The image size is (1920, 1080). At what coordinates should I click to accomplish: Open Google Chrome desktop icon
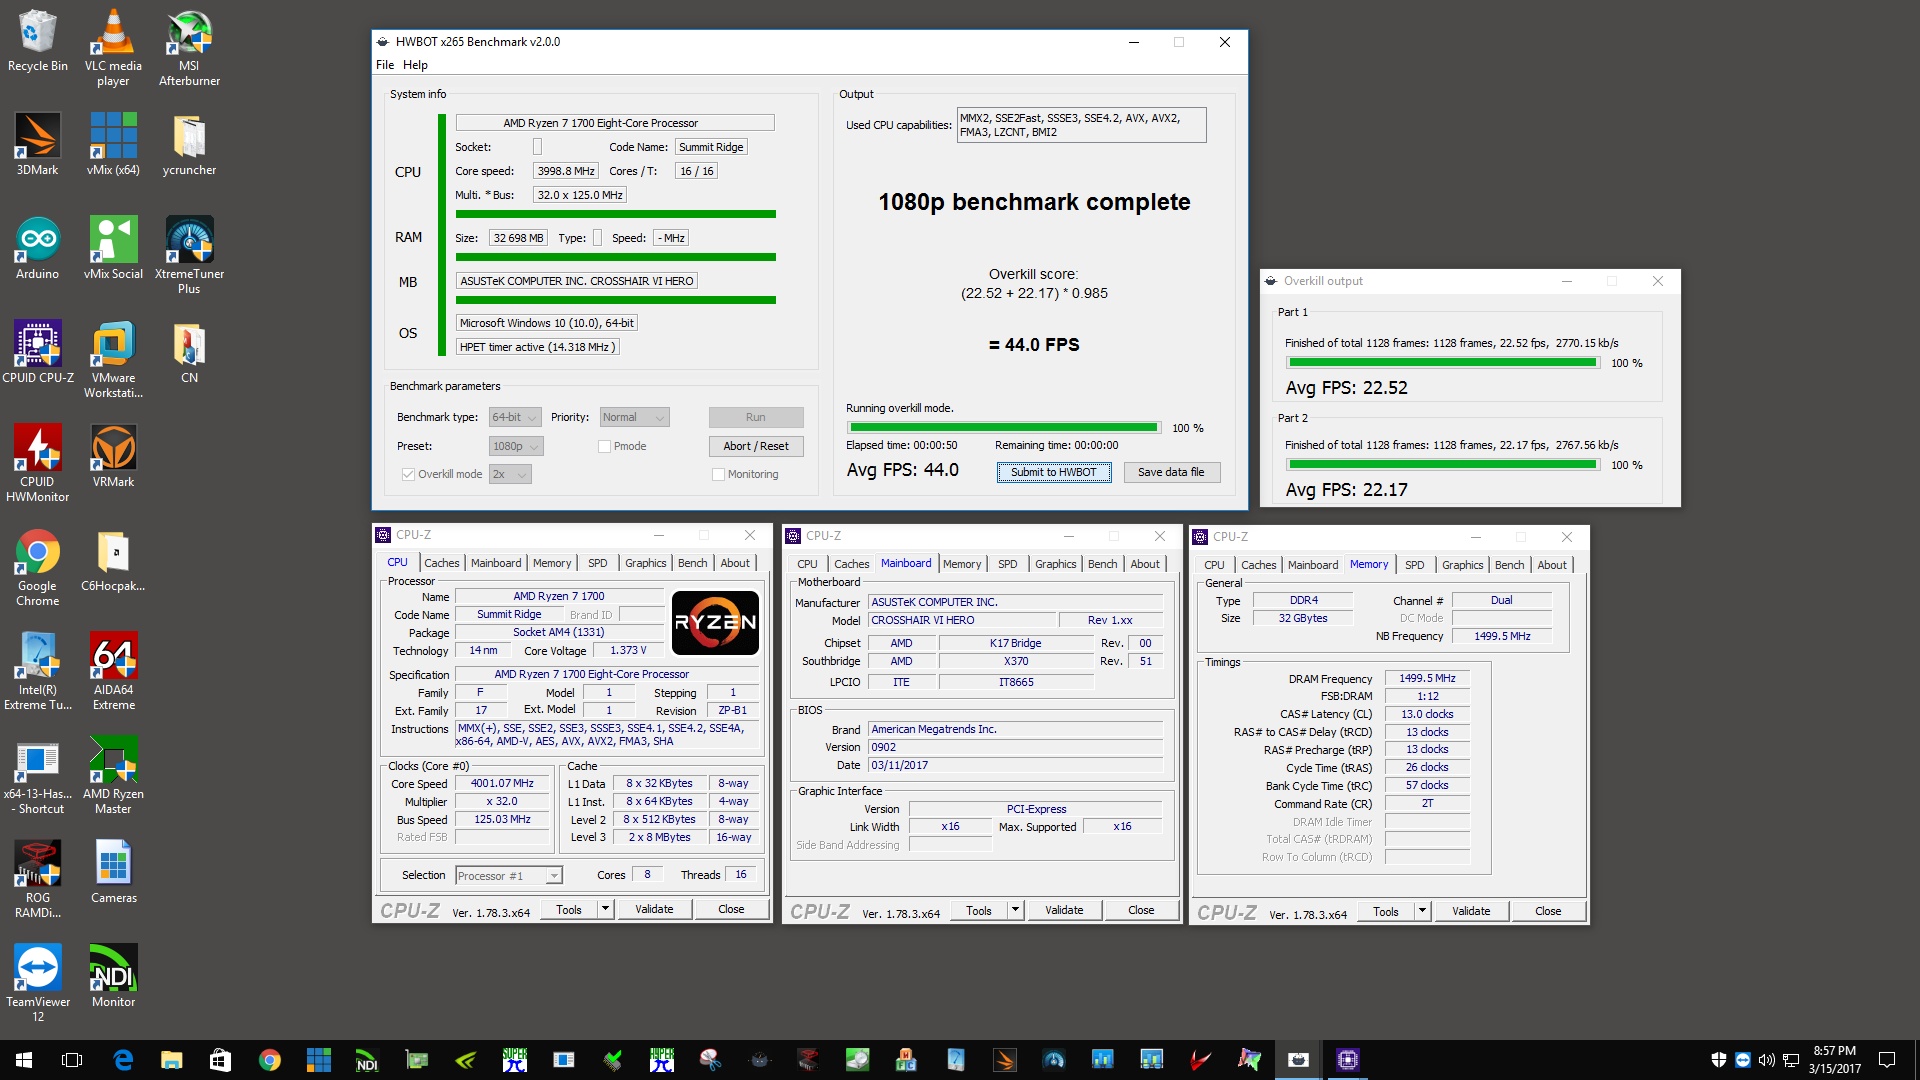tap(37, 567)
